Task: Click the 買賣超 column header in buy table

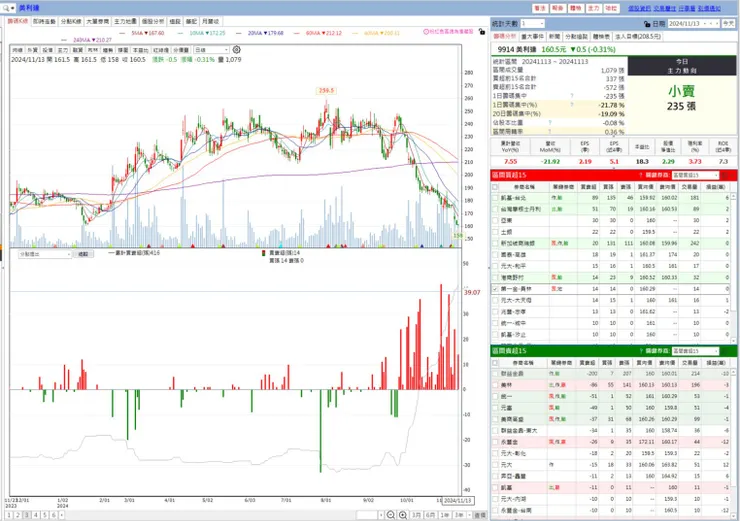Action: click(x=588, y=187)
